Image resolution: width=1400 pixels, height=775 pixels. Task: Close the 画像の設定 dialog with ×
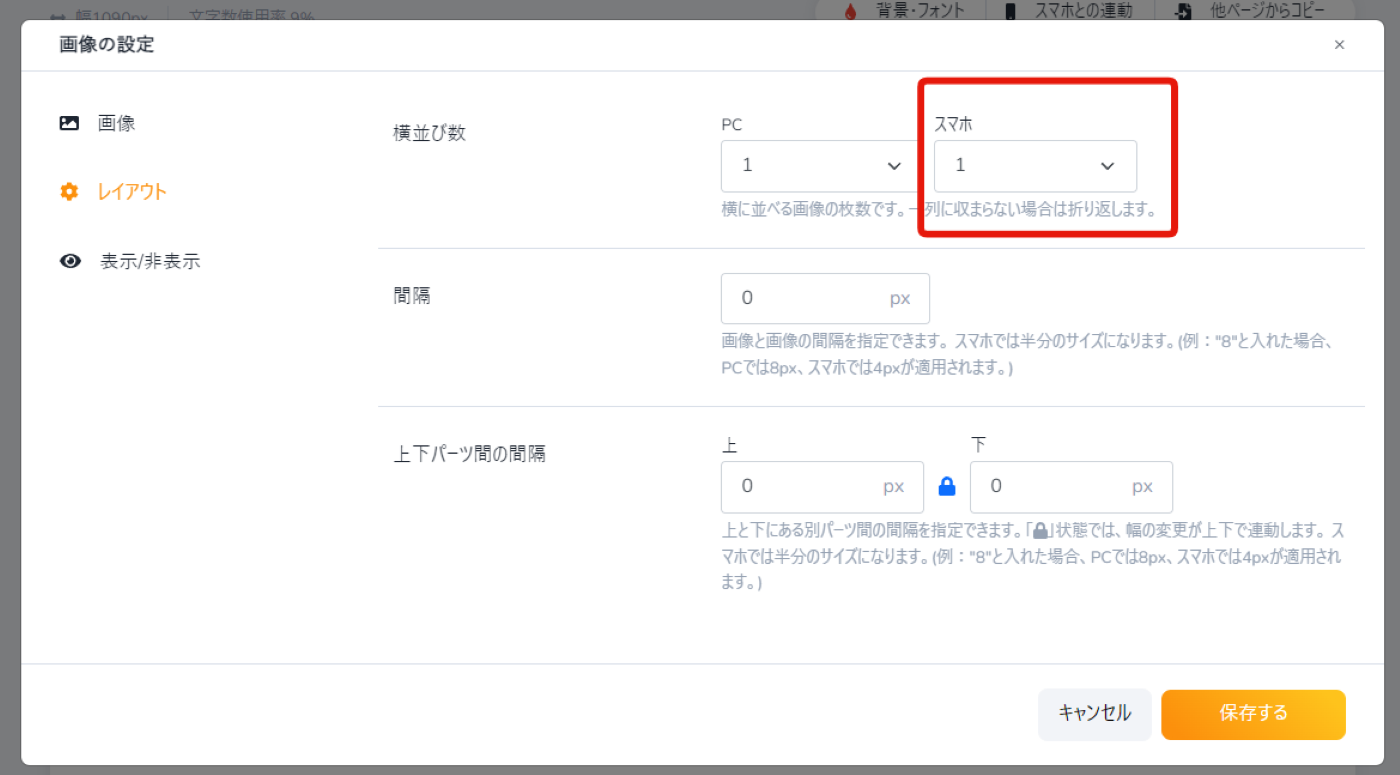[x=1339, y=45]
